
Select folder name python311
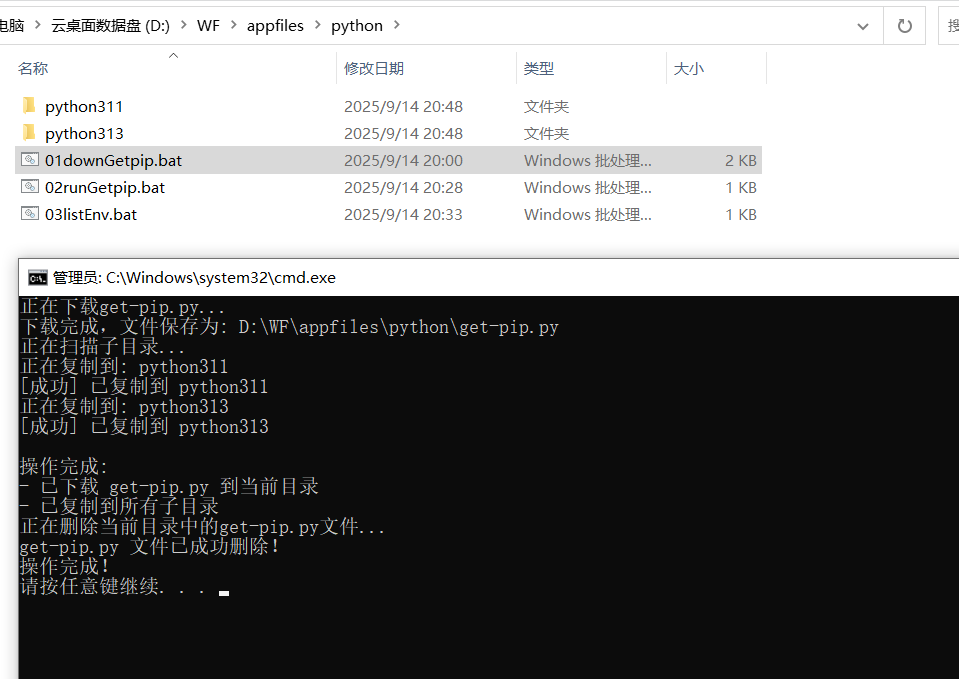click(x=84, y=106)
